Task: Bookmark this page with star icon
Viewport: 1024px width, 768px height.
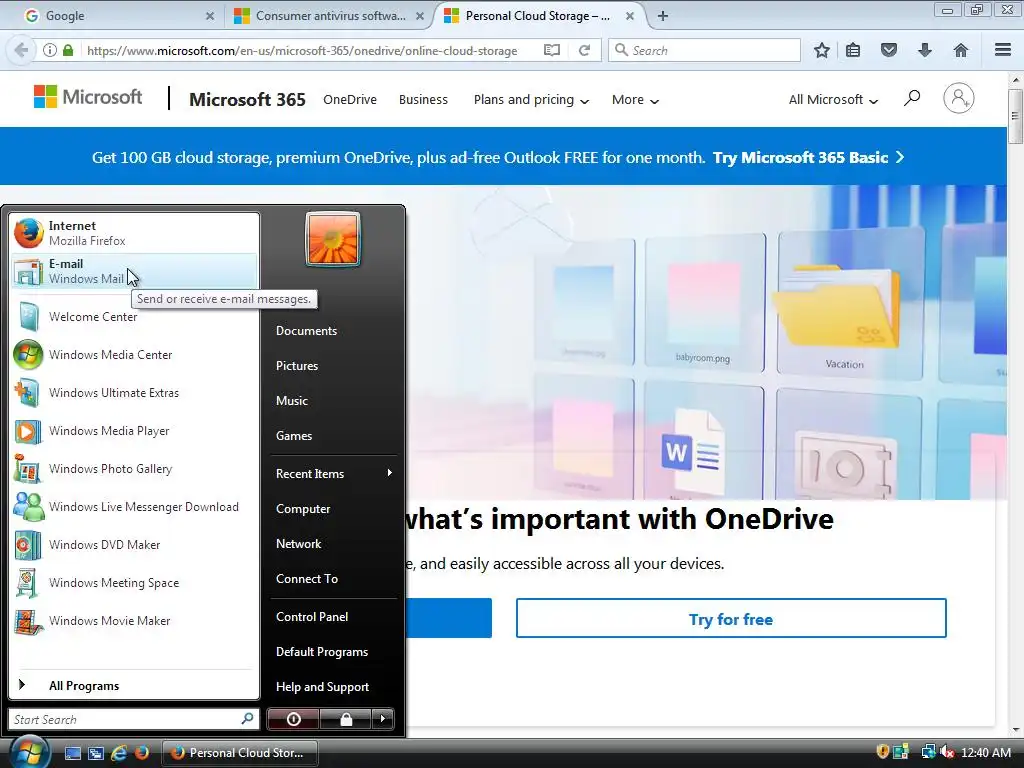Action: 822,50
